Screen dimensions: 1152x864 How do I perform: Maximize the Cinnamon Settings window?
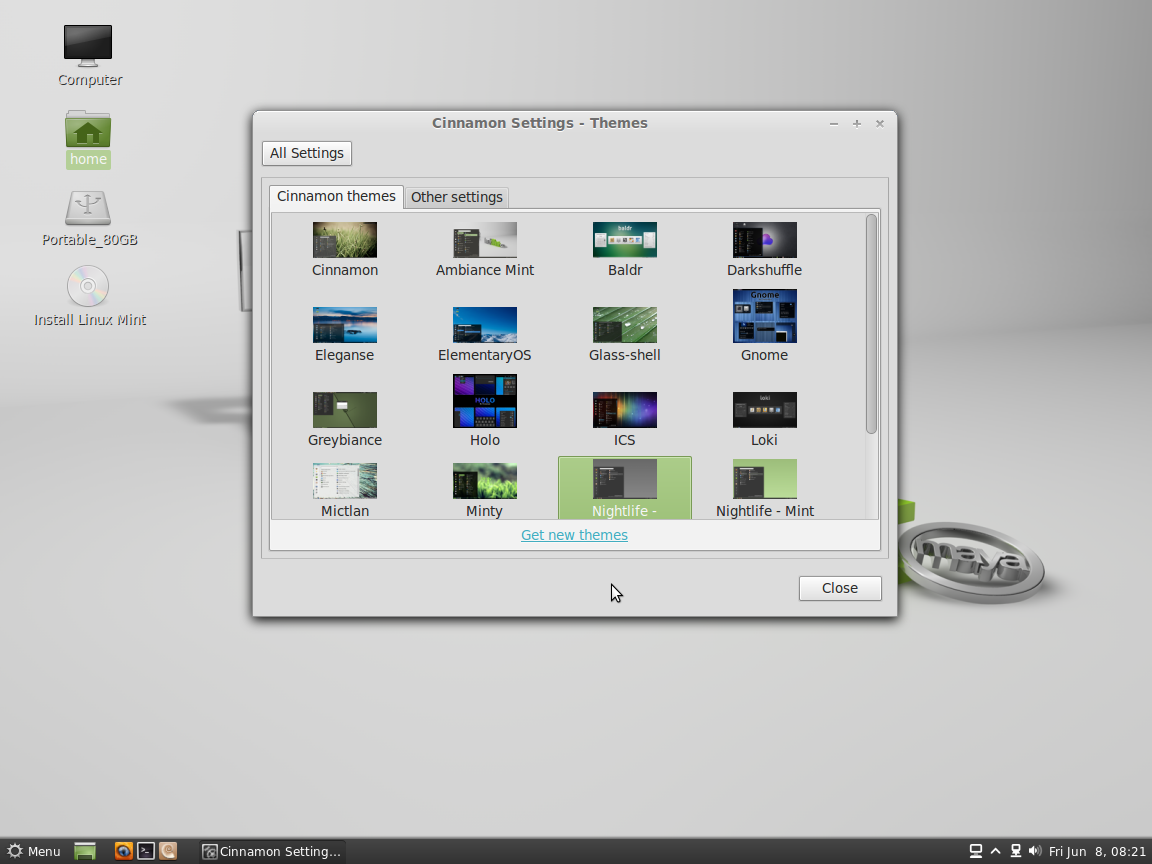857,123
